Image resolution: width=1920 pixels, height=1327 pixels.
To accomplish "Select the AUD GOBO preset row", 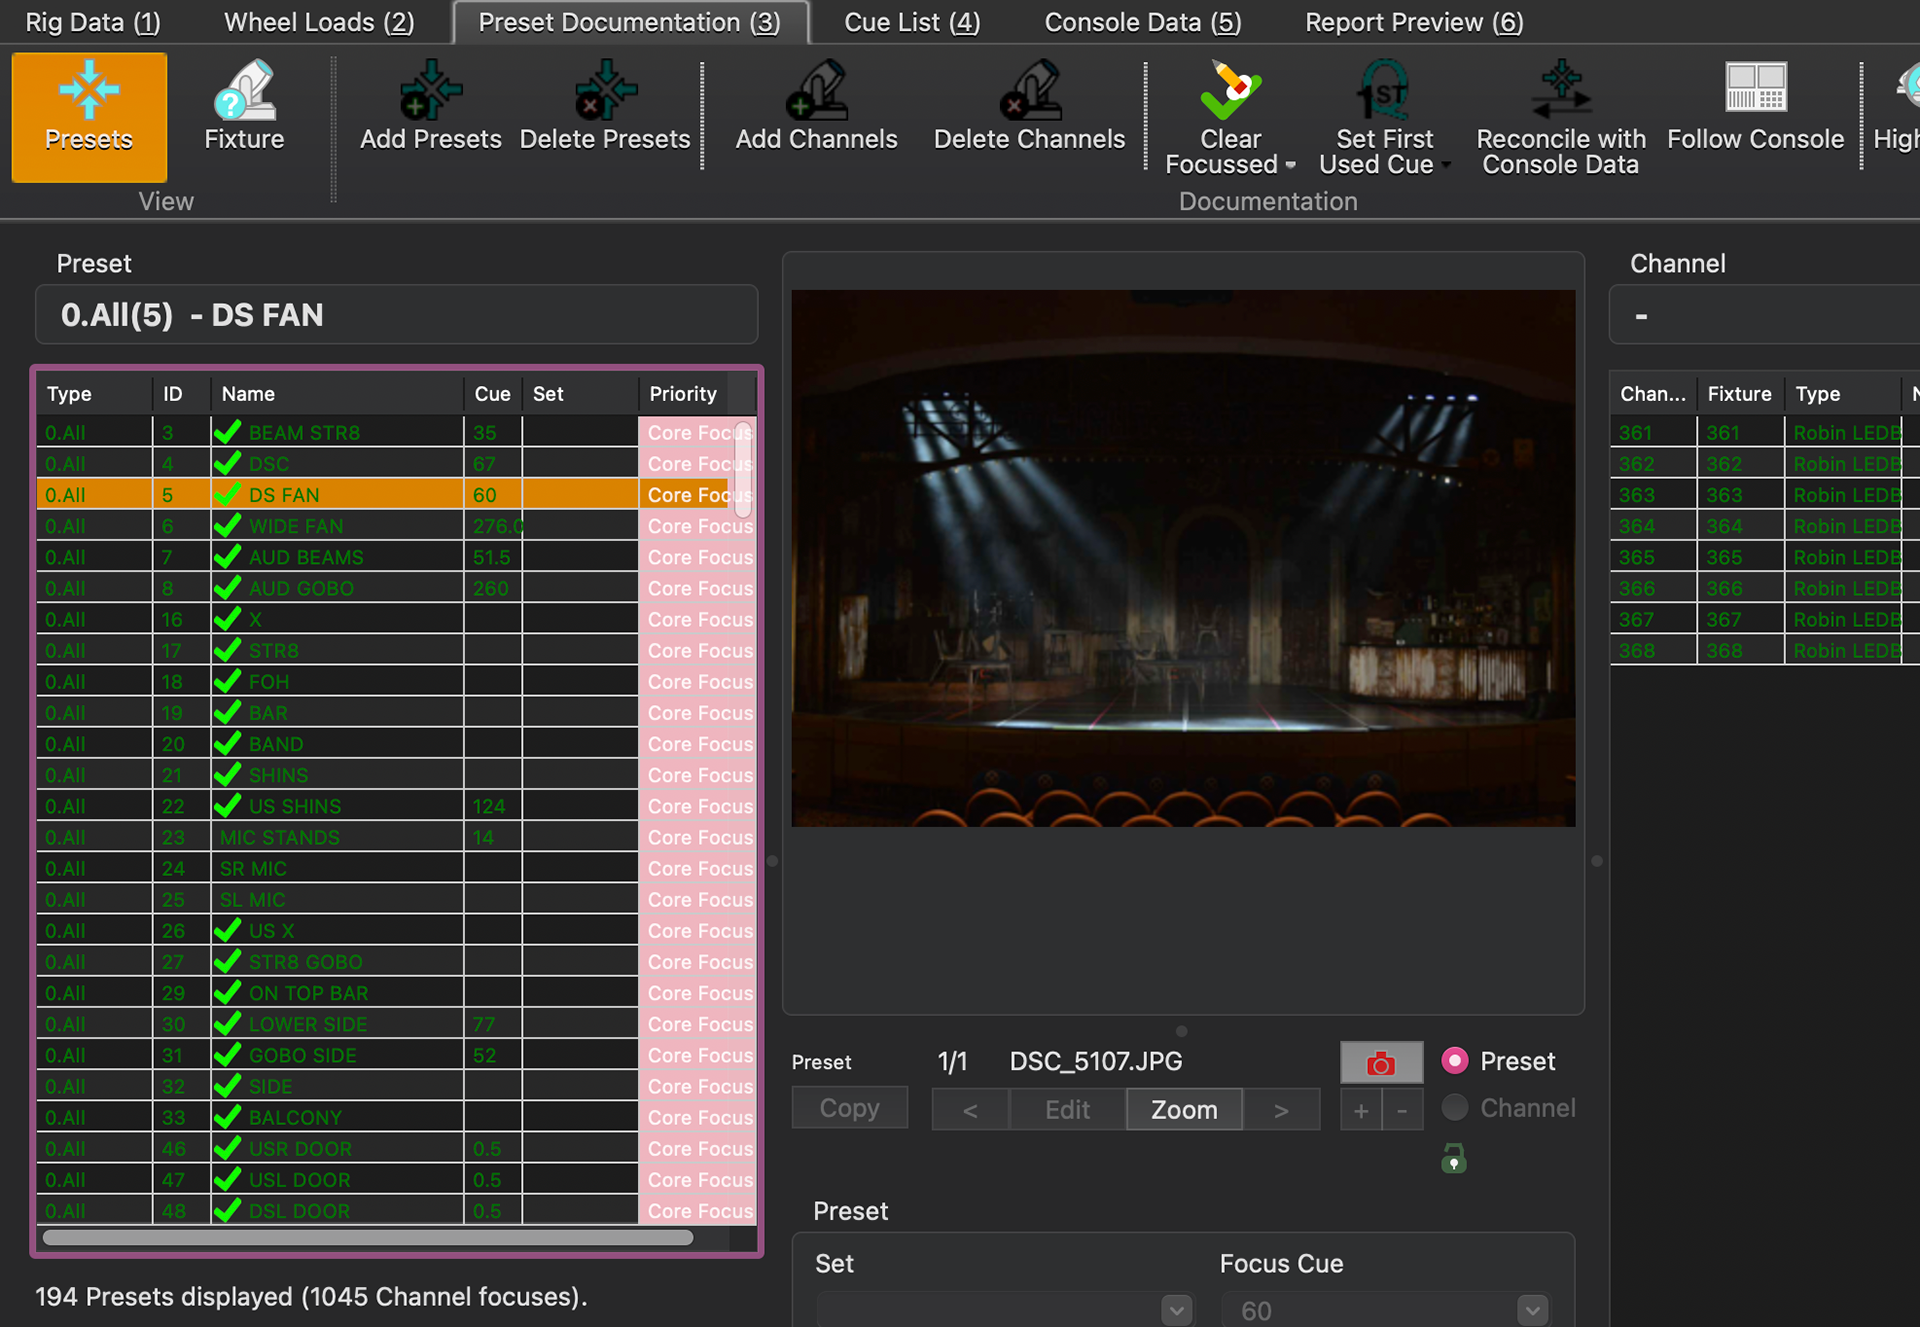I will [x=396, y=588].
